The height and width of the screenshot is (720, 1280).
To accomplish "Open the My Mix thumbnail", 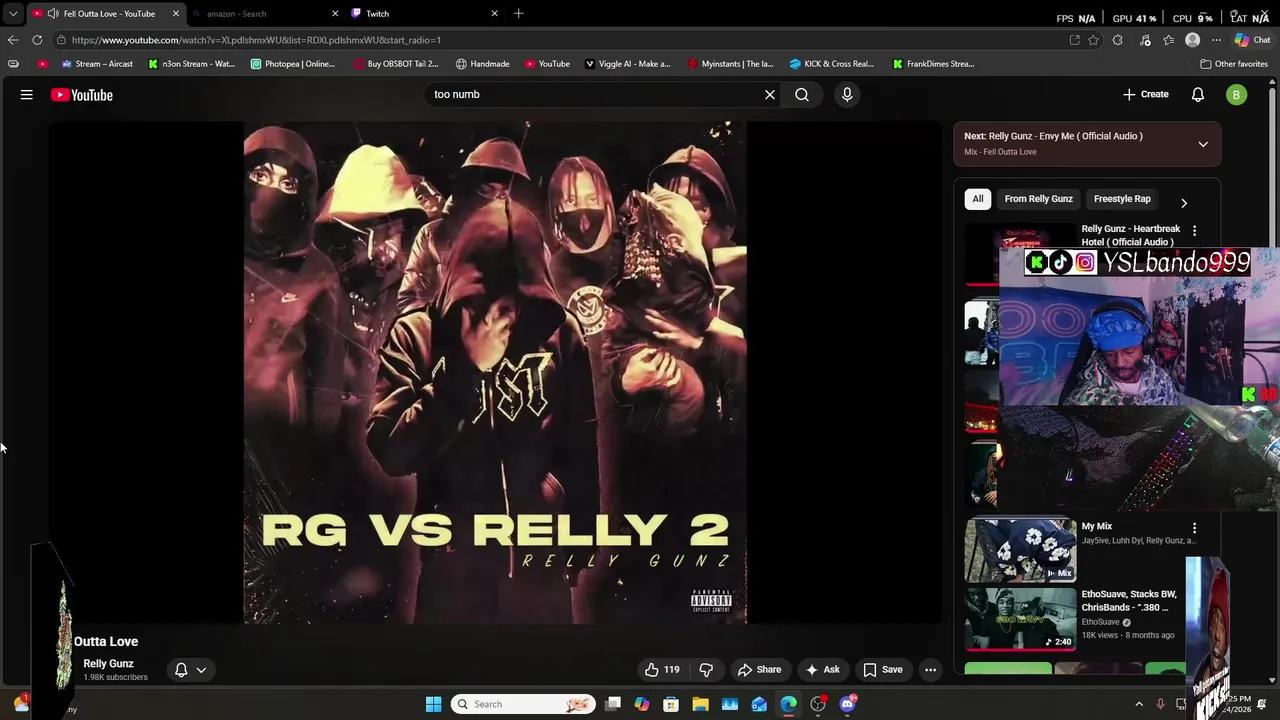I will (1020, 550).
